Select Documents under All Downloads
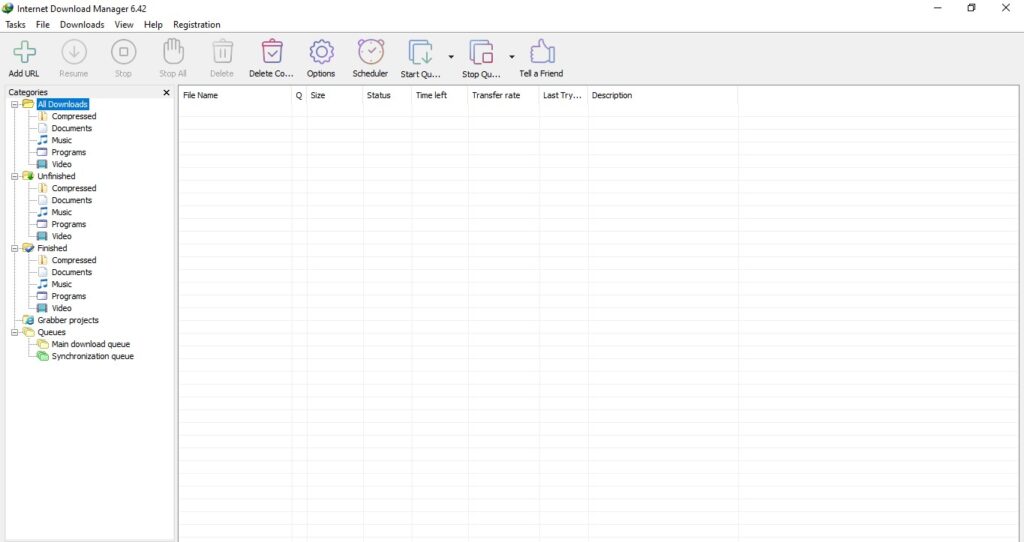 (x=72, y=129)
